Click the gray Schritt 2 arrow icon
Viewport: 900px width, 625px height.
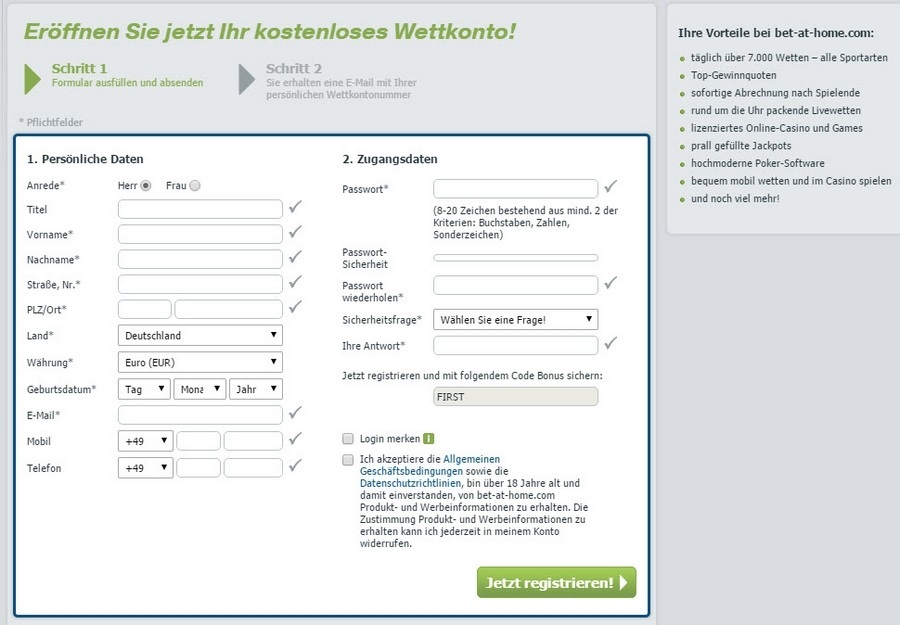(247, 79)
